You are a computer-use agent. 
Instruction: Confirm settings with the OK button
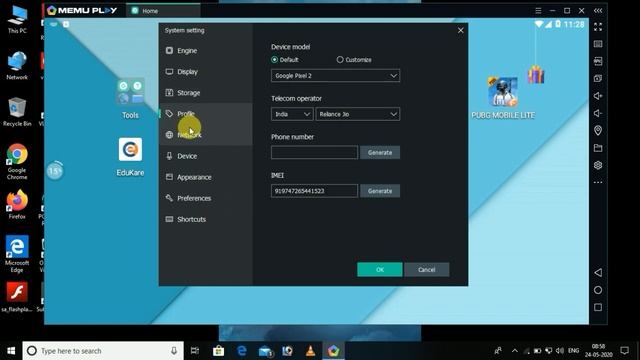[x=380, y=270]
